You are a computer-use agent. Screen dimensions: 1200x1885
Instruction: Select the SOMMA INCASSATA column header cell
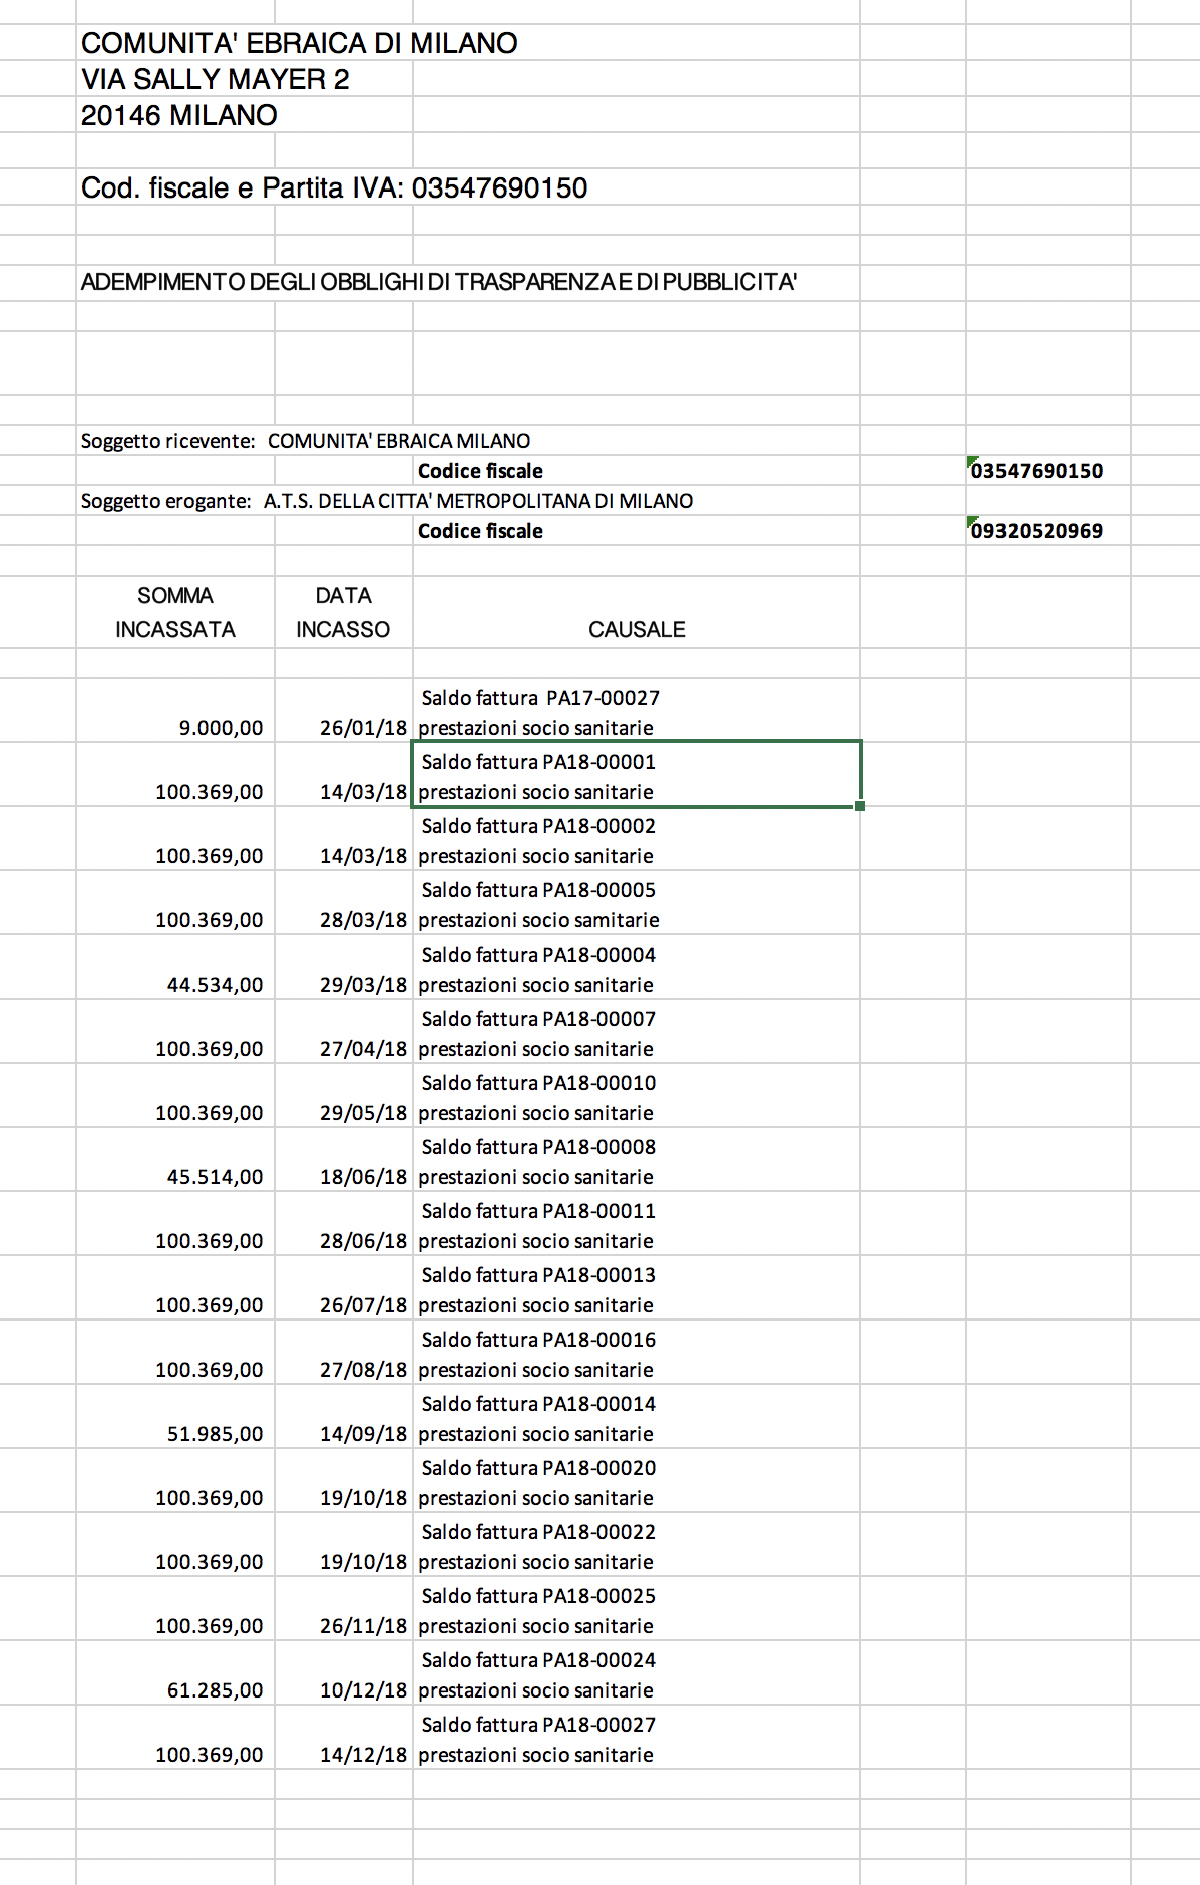click(176, 612)
